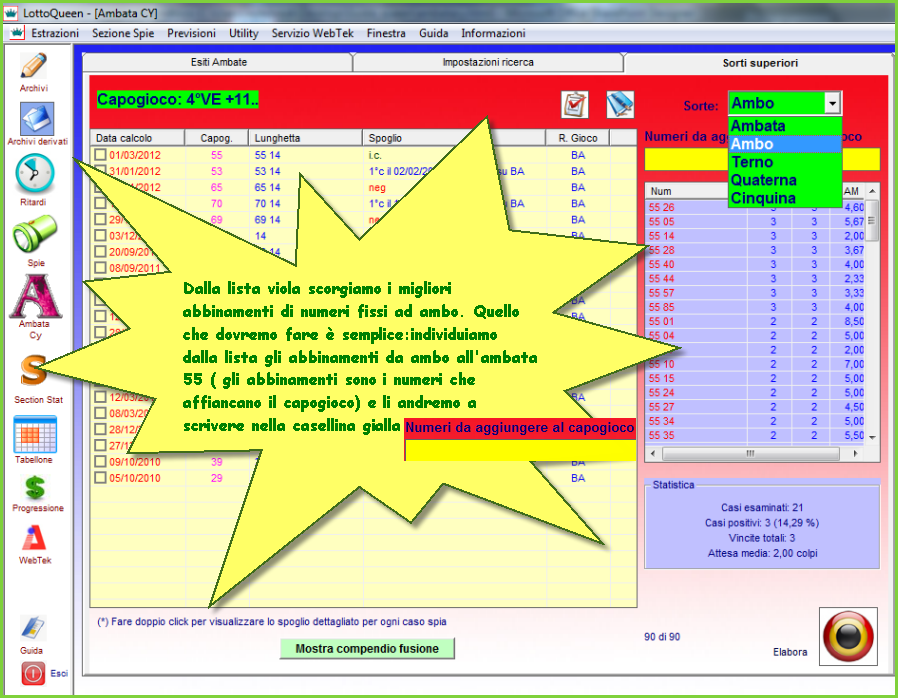Screen dimensions: 898x698
Task: Tick the checkbox for 09/10/2010
Action: click(x=100, y=462)
